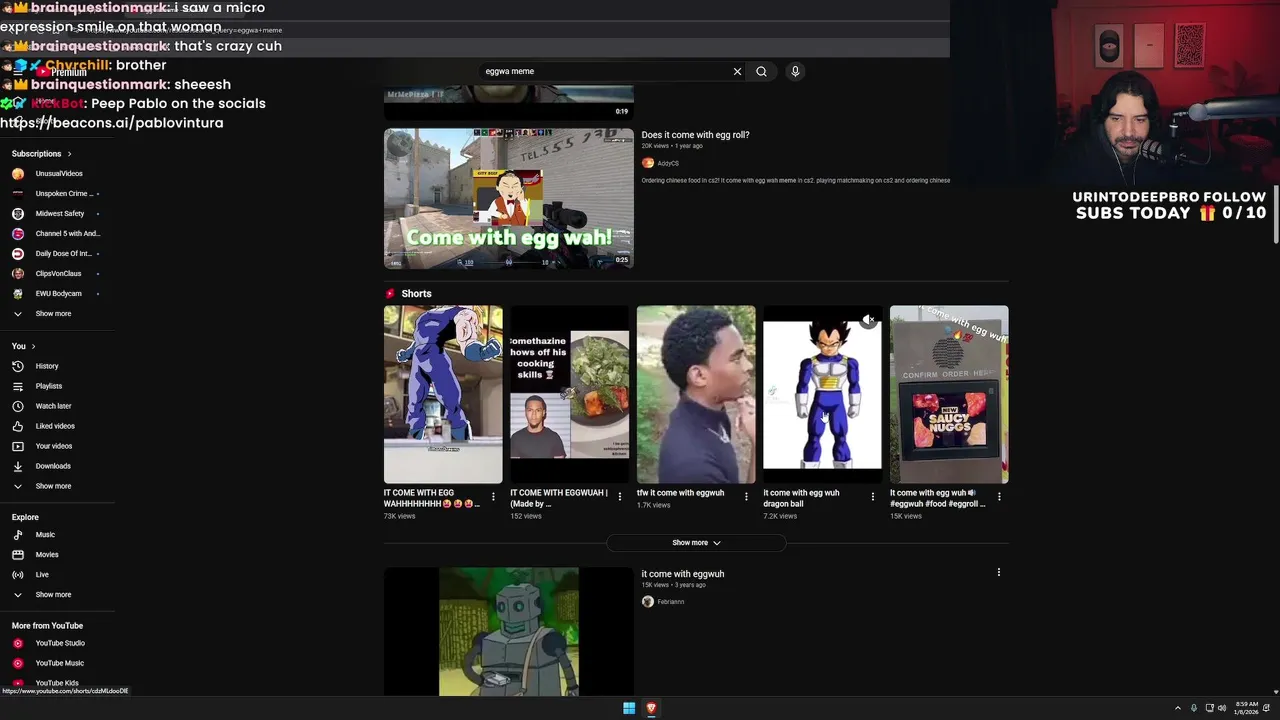Open the Music icon in Explore

coord(17,535)
